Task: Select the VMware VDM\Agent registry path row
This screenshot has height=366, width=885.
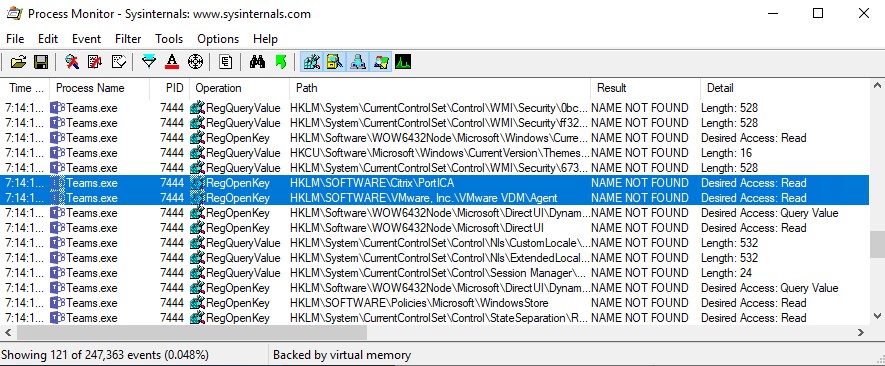Action: [x=435, y=198]
